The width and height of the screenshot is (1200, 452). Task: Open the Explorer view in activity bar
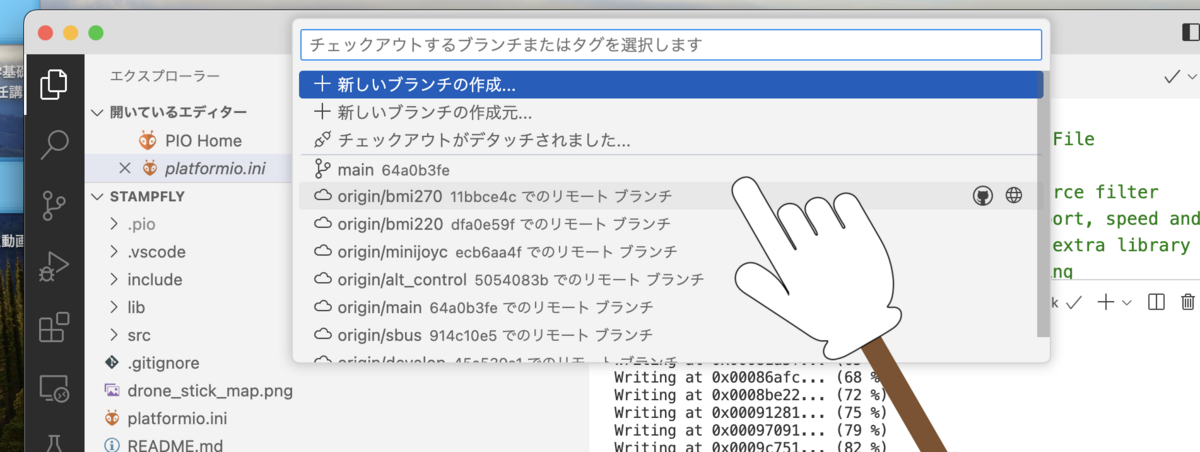(x=53, y=84)
